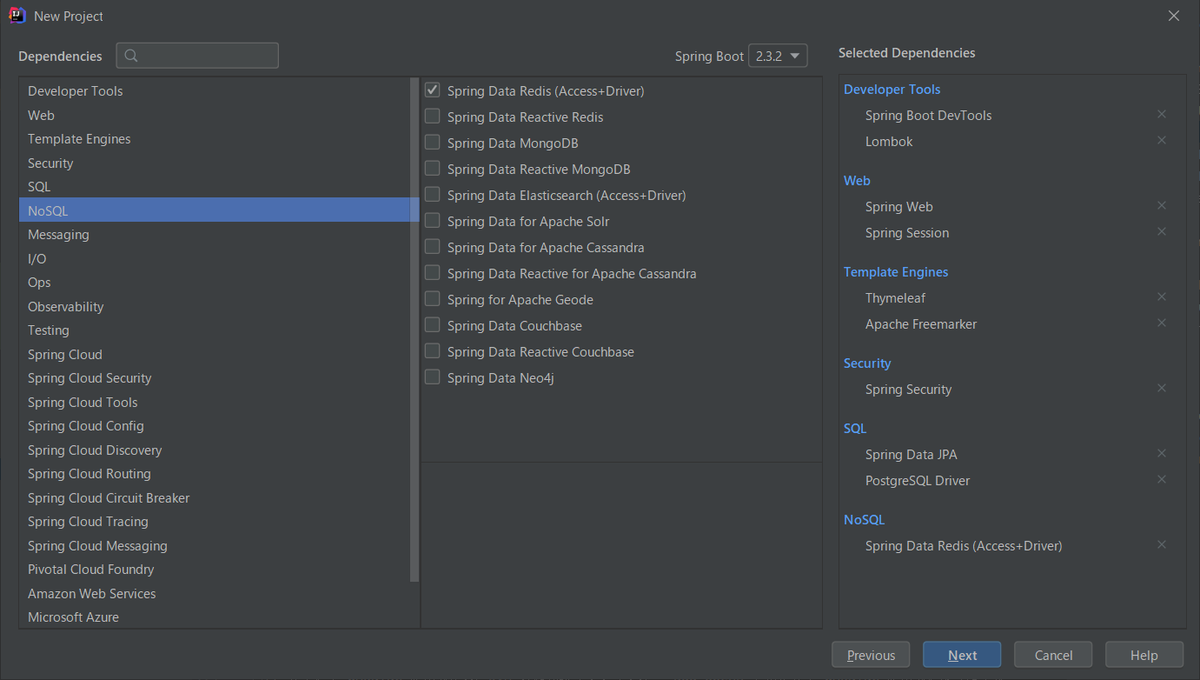Select Thymeleaf in Selected Dependencies
This screenshot has width=1200, height=680.
(895, 298)
